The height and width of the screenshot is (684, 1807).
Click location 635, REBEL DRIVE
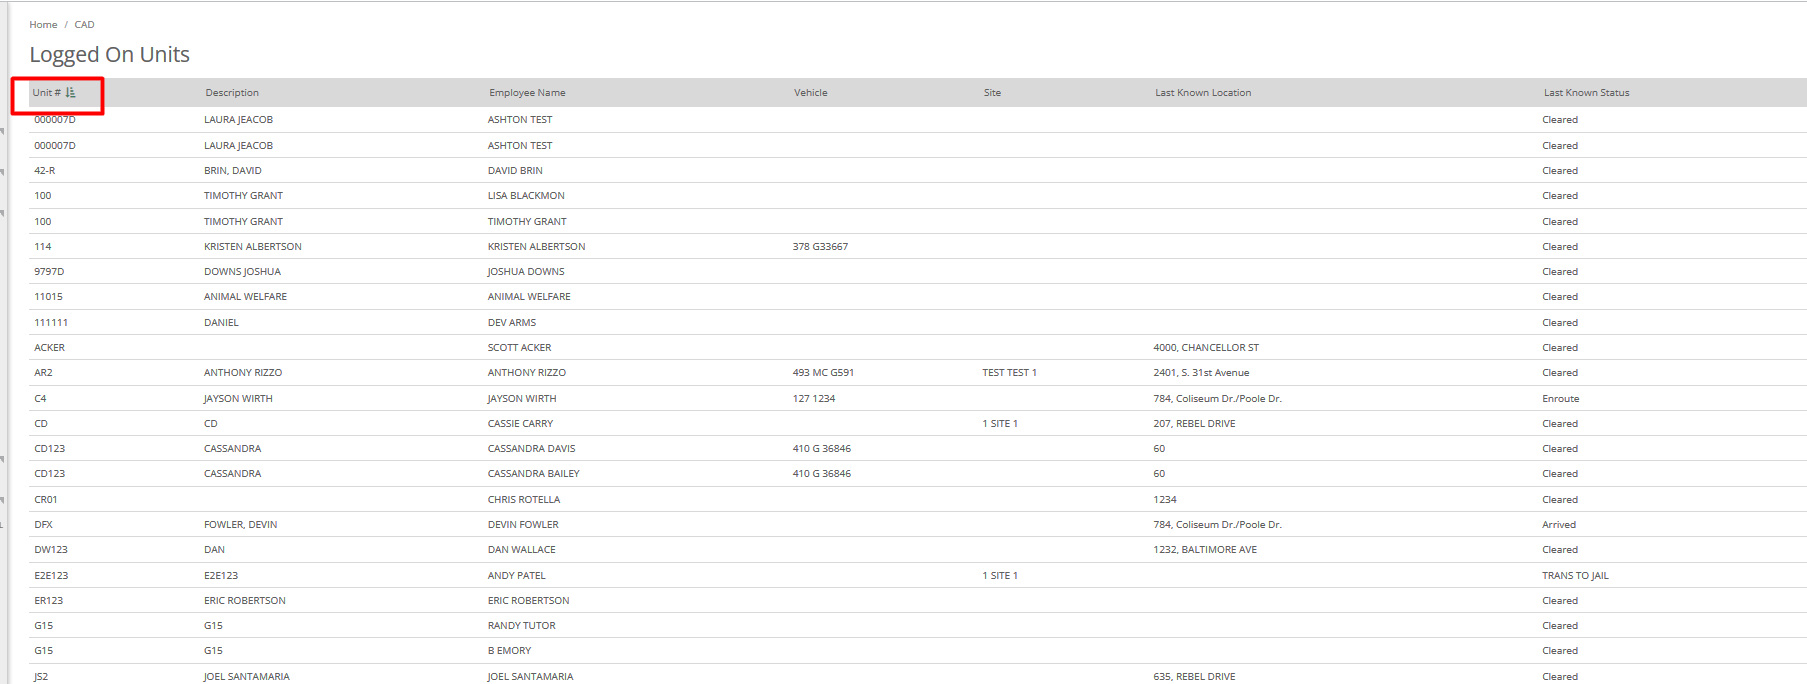click(1194, 676)
